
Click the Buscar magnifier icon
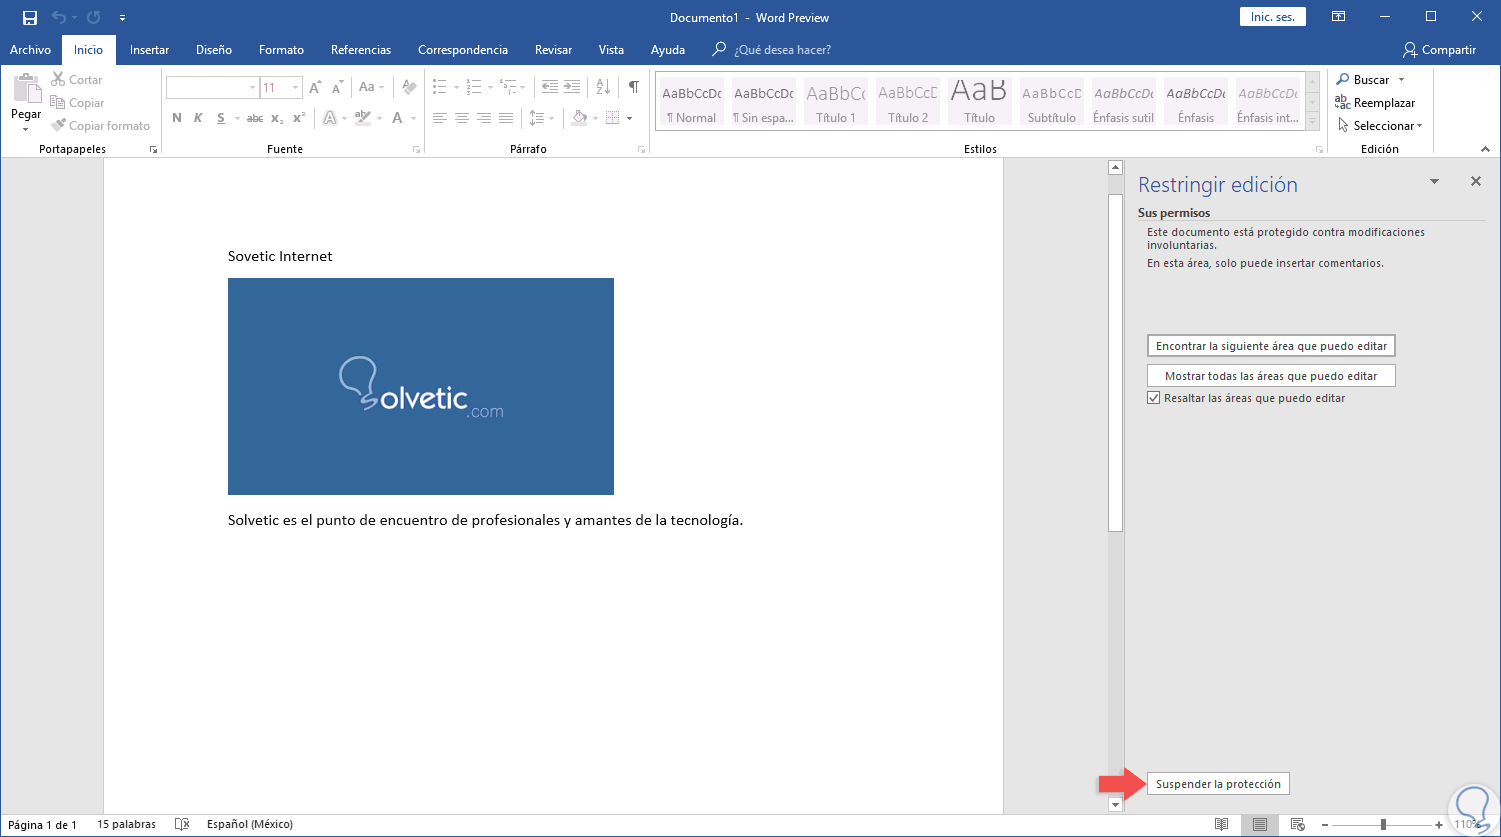[1342, 79]
